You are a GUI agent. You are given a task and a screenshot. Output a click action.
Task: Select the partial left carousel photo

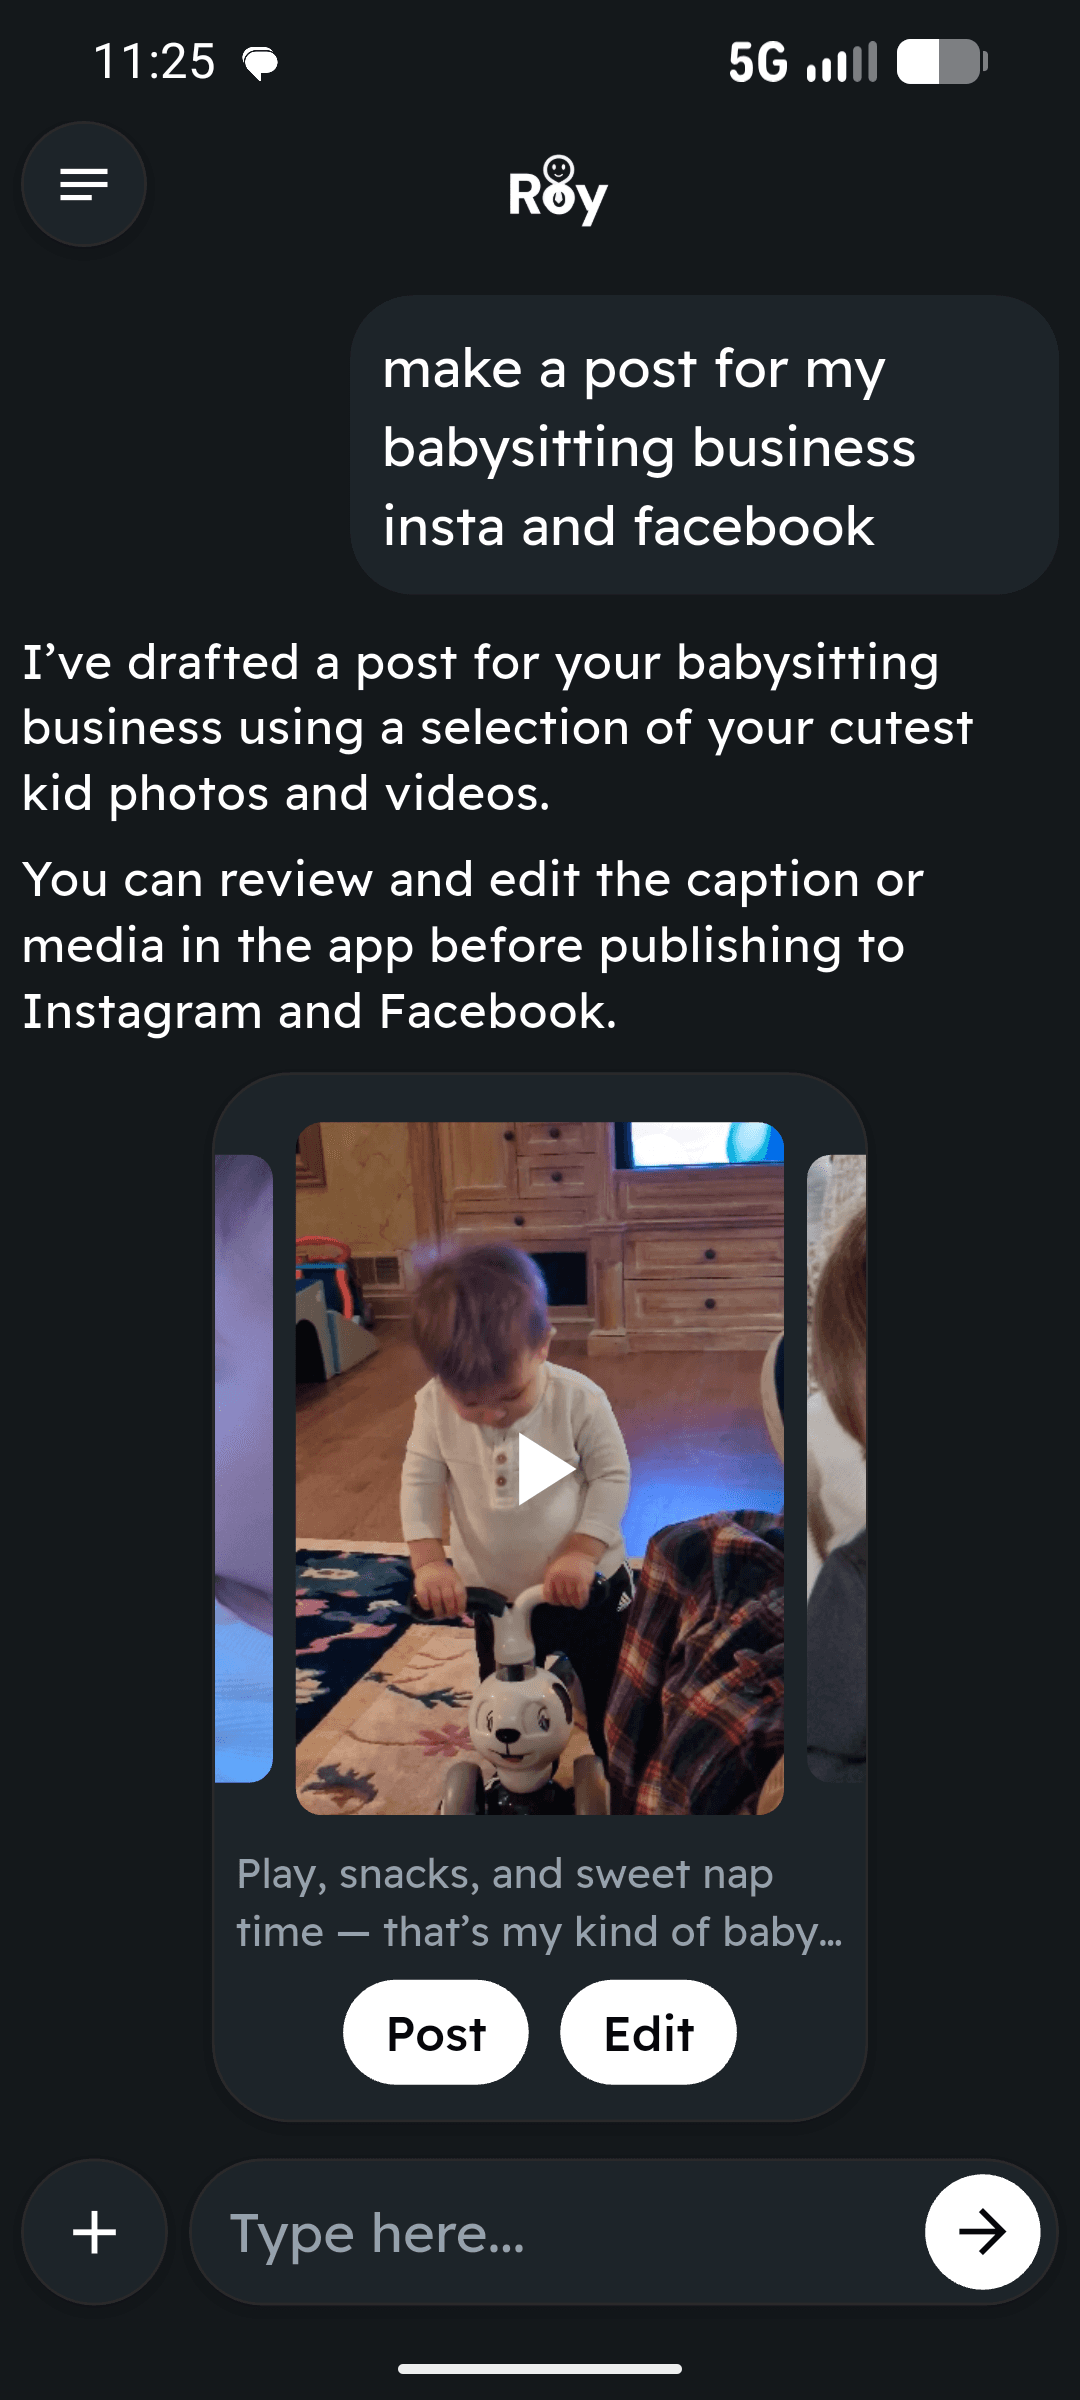click(x=244, y=1468)
